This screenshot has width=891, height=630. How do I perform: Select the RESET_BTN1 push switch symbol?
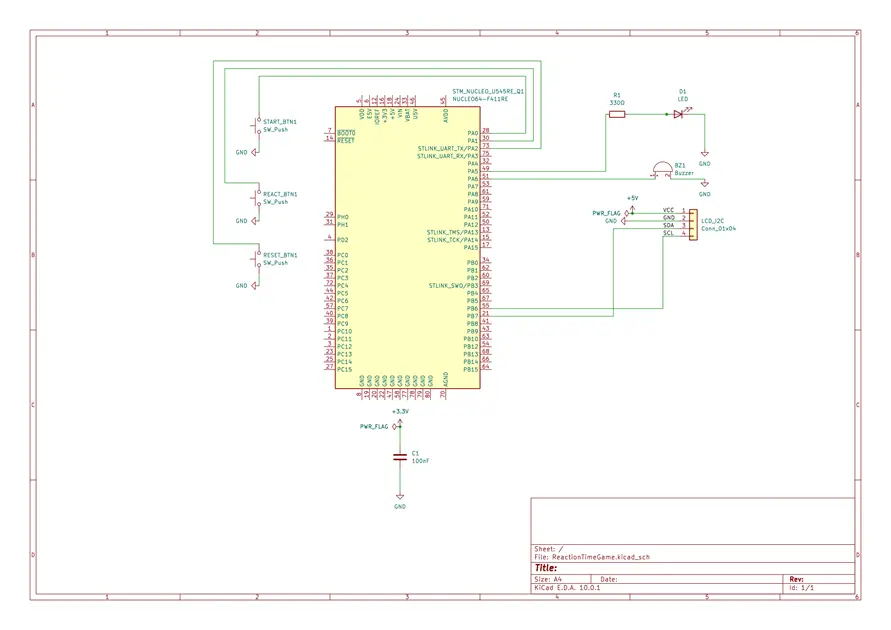256,259
